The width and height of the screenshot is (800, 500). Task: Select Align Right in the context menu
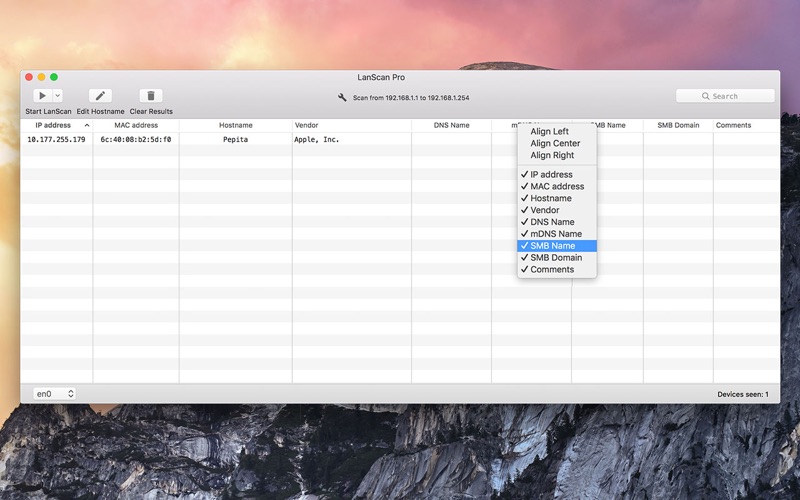click(552, 156)
